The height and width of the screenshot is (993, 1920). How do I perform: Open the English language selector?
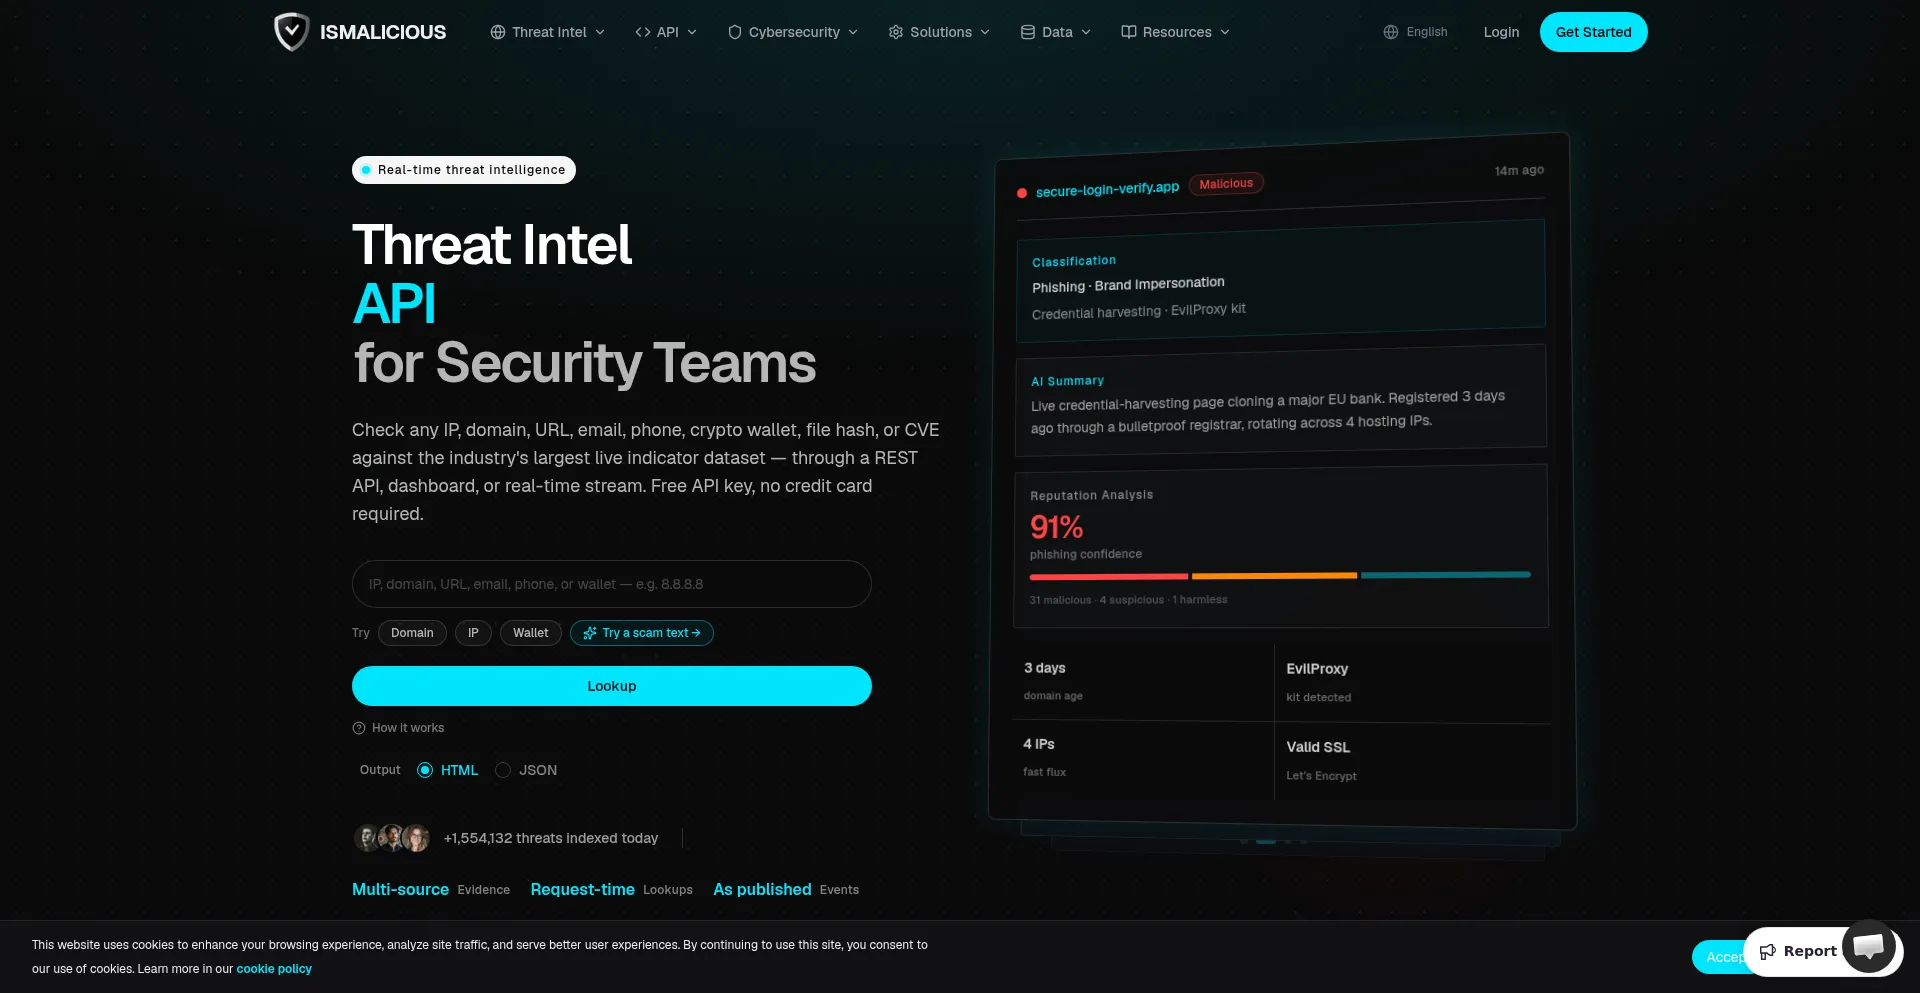tap(1415, 32)
